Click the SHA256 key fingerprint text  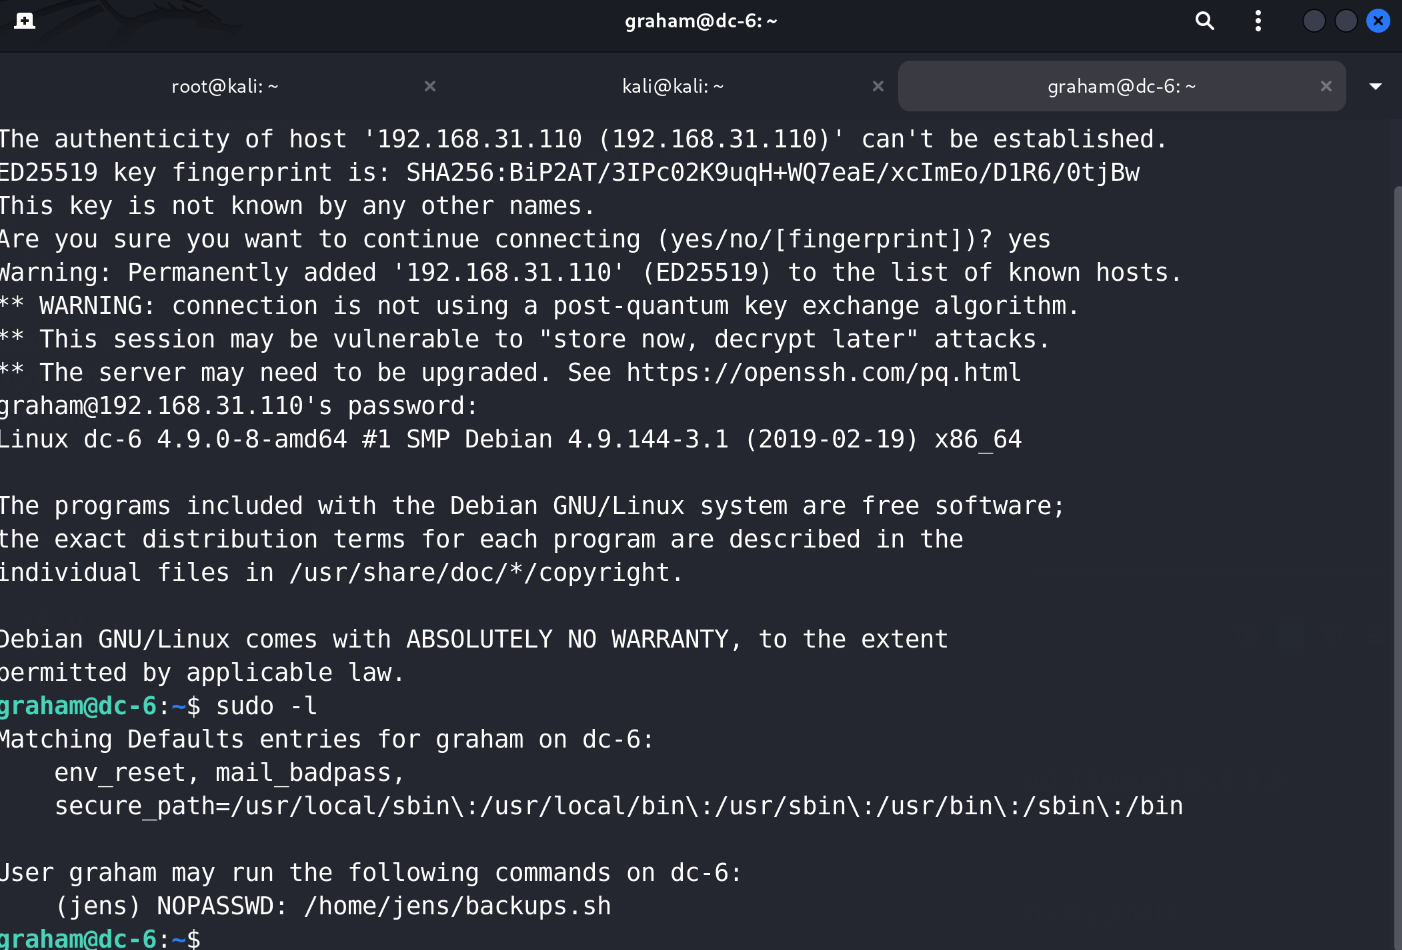(773, 173)
